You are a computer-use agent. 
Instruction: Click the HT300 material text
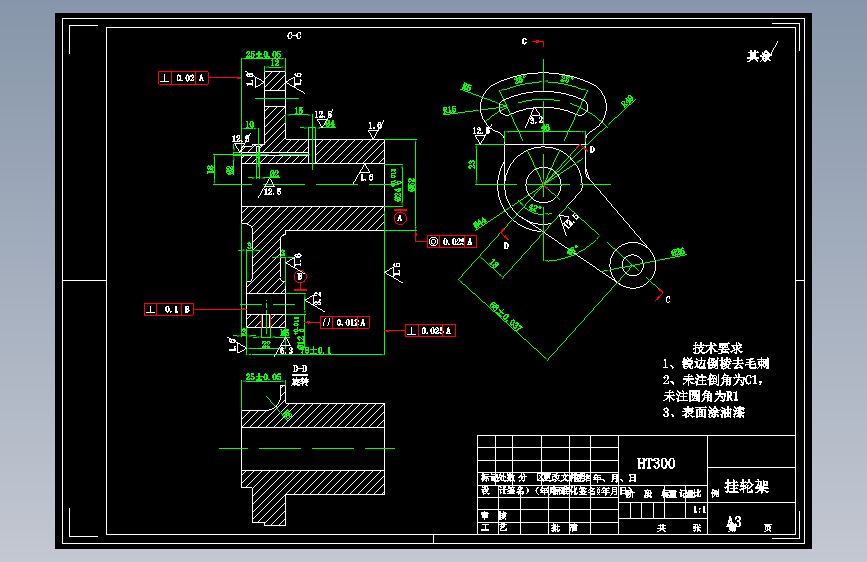click(656, 464)
